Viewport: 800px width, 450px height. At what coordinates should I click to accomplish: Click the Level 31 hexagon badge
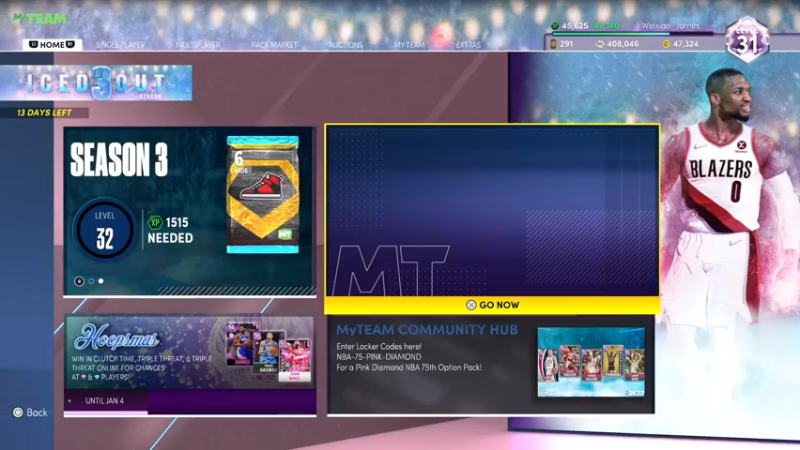point(747,40)
